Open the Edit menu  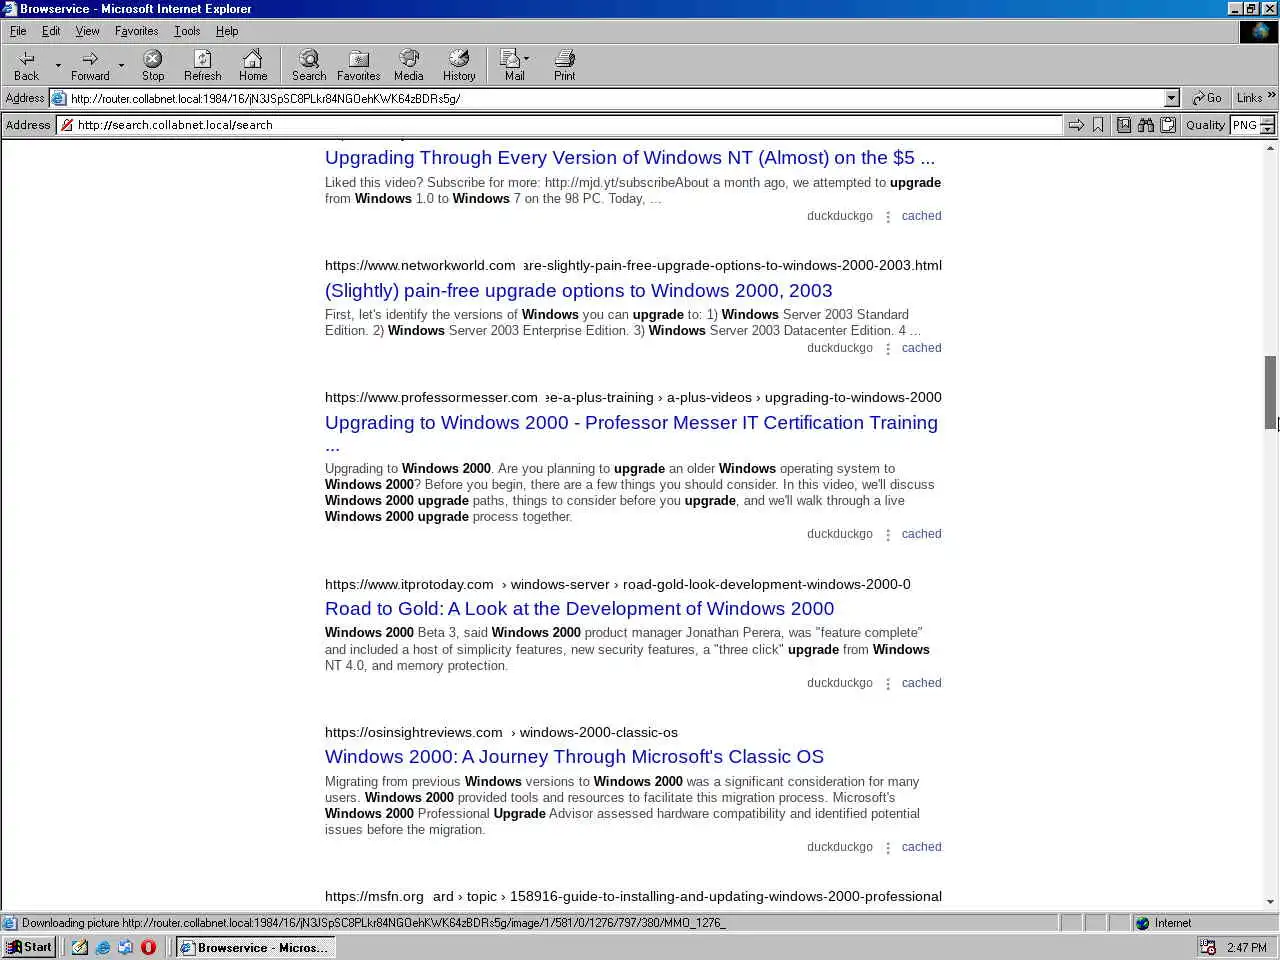click(51, 31)
